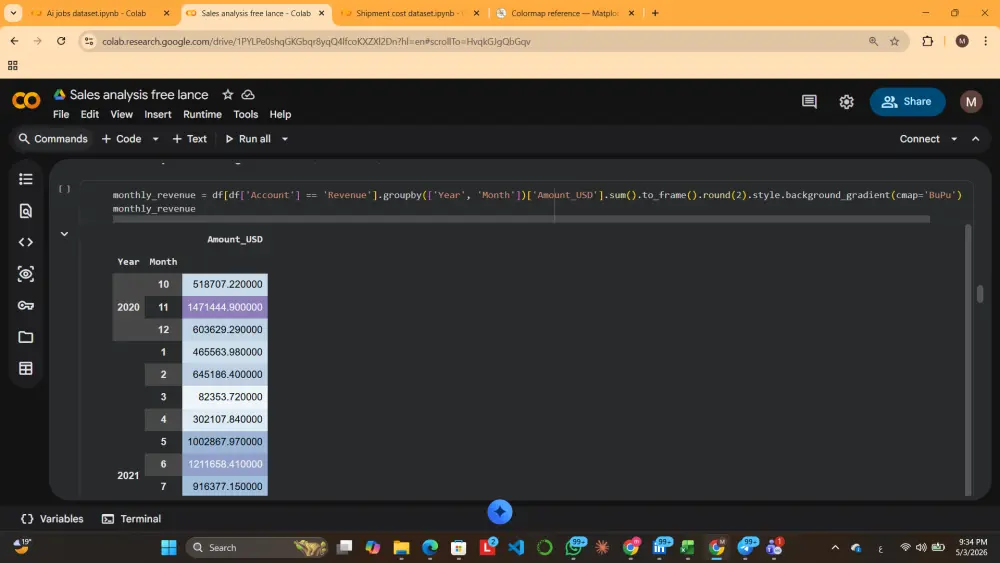Click the cloud save status icon
Viewport: 1000px width, 563px height.
tap(248, 94)
